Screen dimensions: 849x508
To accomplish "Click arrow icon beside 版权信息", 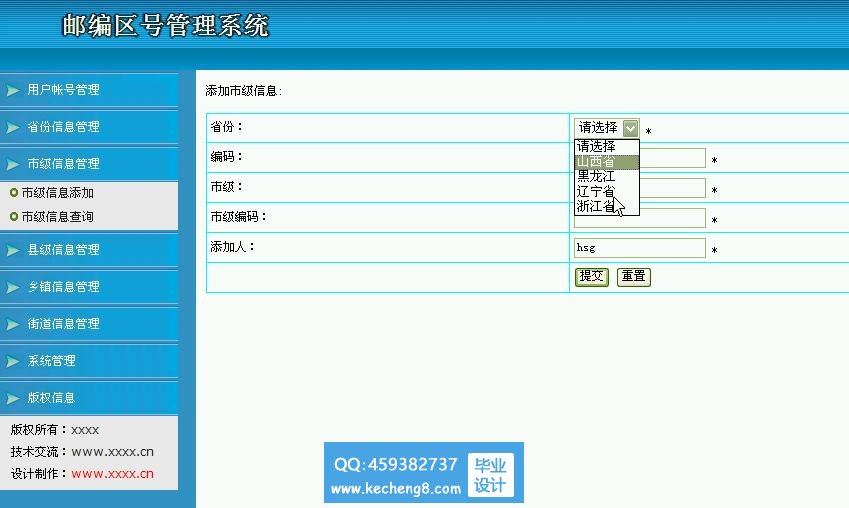I will click(x=13, y=398).
